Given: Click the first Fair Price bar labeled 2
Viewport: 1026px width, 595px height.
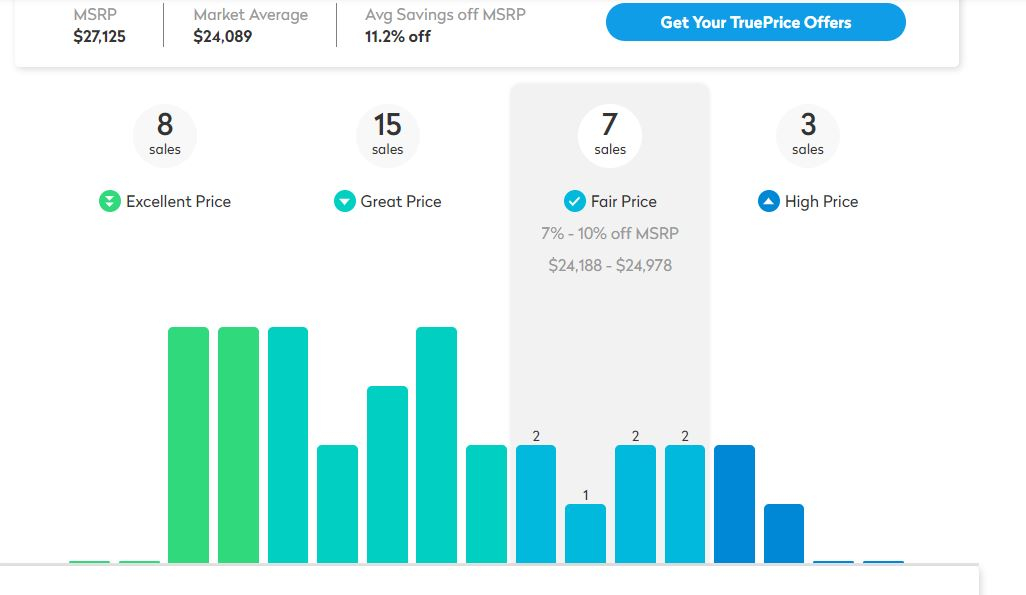Looking at the screenshot, I should pyautogui.click(x=536, y=504).
